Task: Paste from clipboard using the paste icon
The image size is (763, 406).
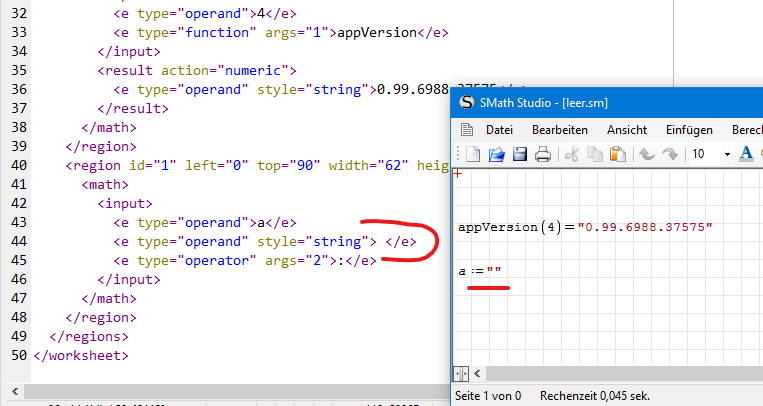Action: click(618, 154)
